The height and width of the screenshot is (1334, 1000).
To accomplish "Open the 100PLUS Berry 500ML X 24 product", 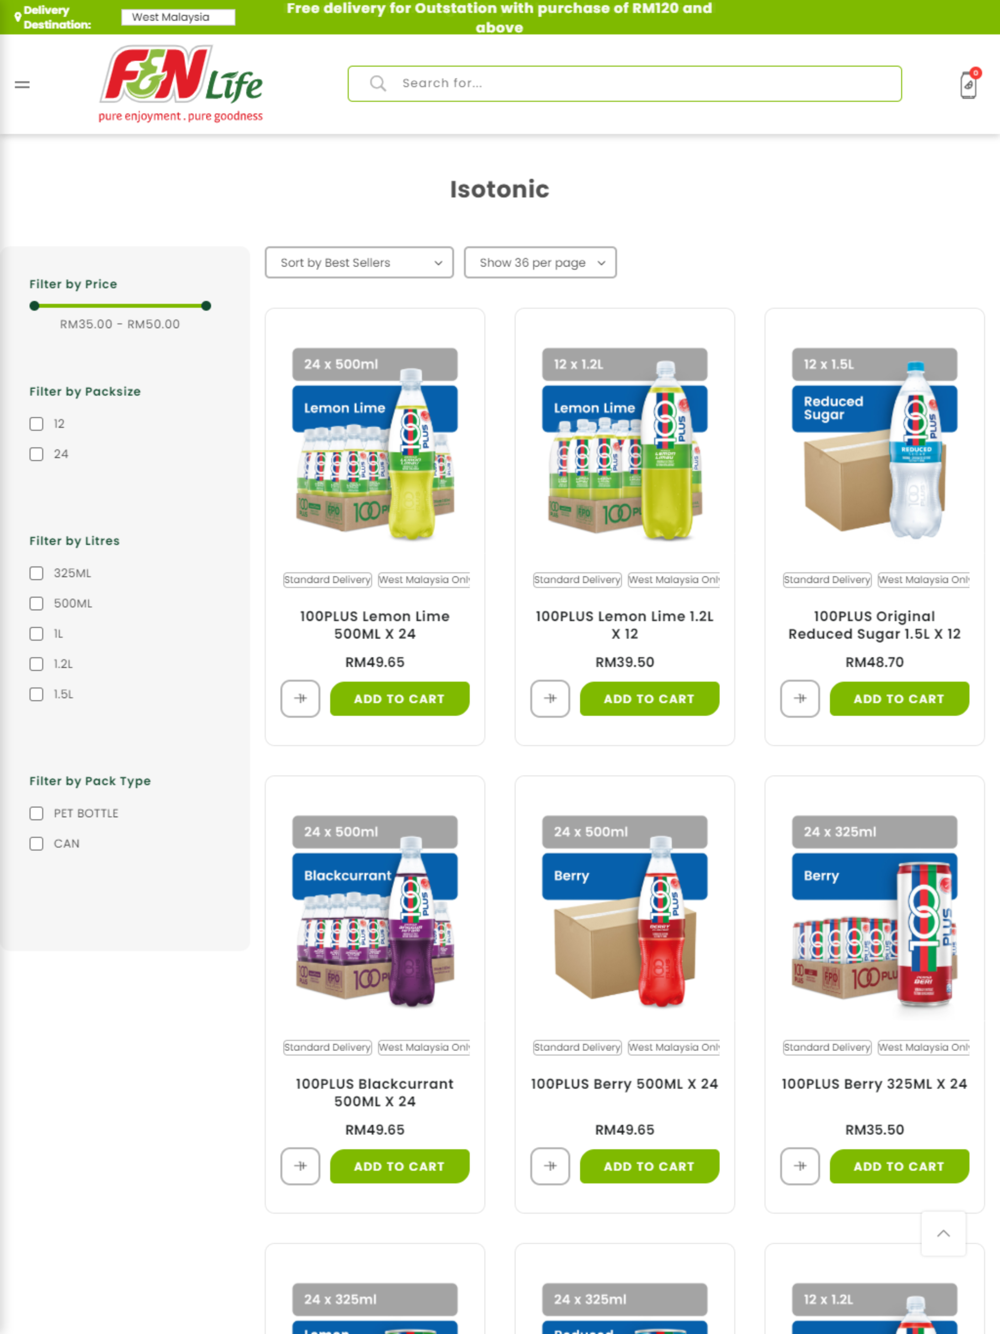I will tap(625, 1084).
